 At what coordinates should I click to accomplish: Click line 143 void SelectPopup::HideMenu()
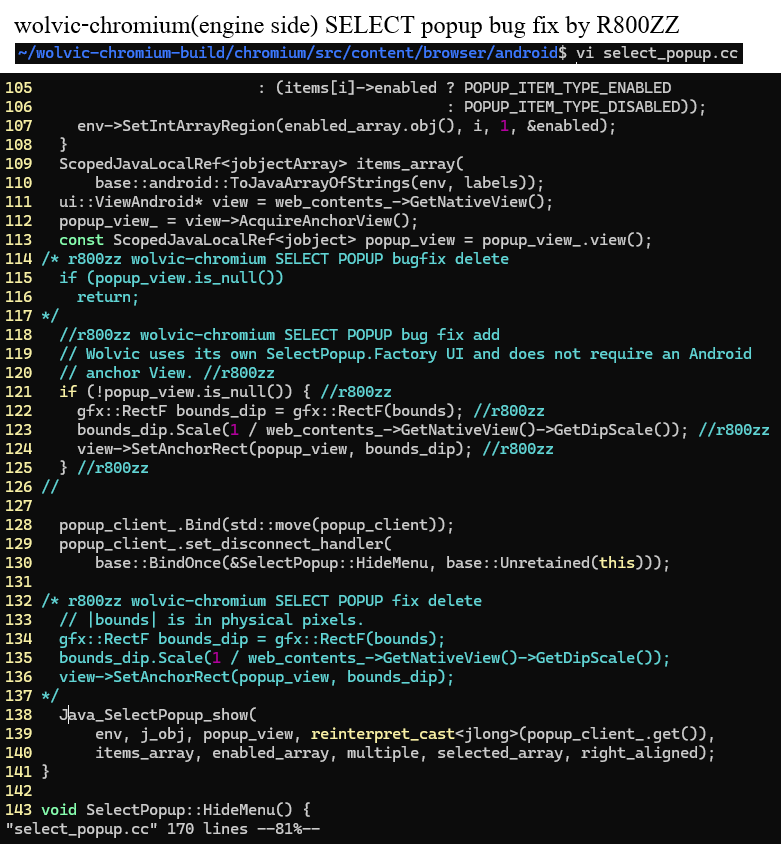coord(176,810)
